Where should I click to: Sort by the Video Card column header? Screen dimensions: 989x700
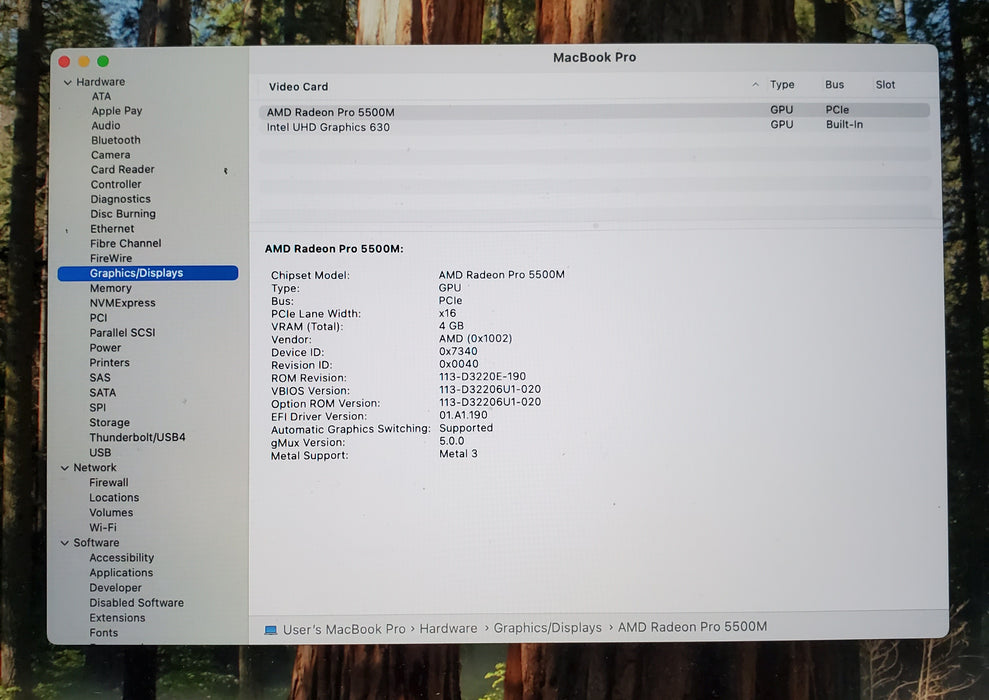click(x=298, y=87)
